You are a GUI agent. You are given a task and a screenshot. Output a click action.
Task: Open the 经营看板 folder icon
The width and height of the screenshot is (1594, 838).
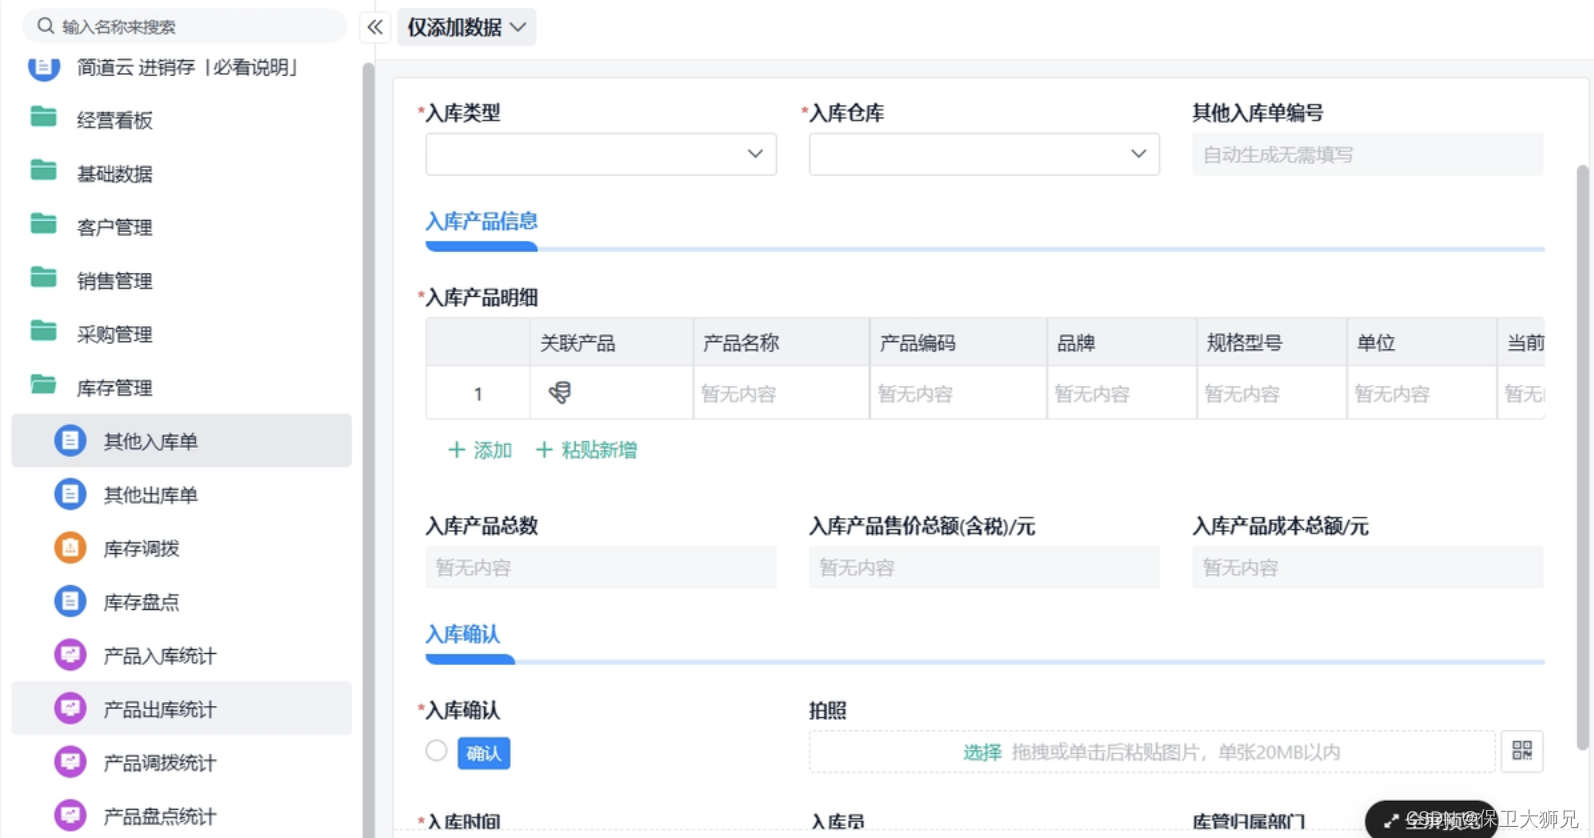pos(43,118)
